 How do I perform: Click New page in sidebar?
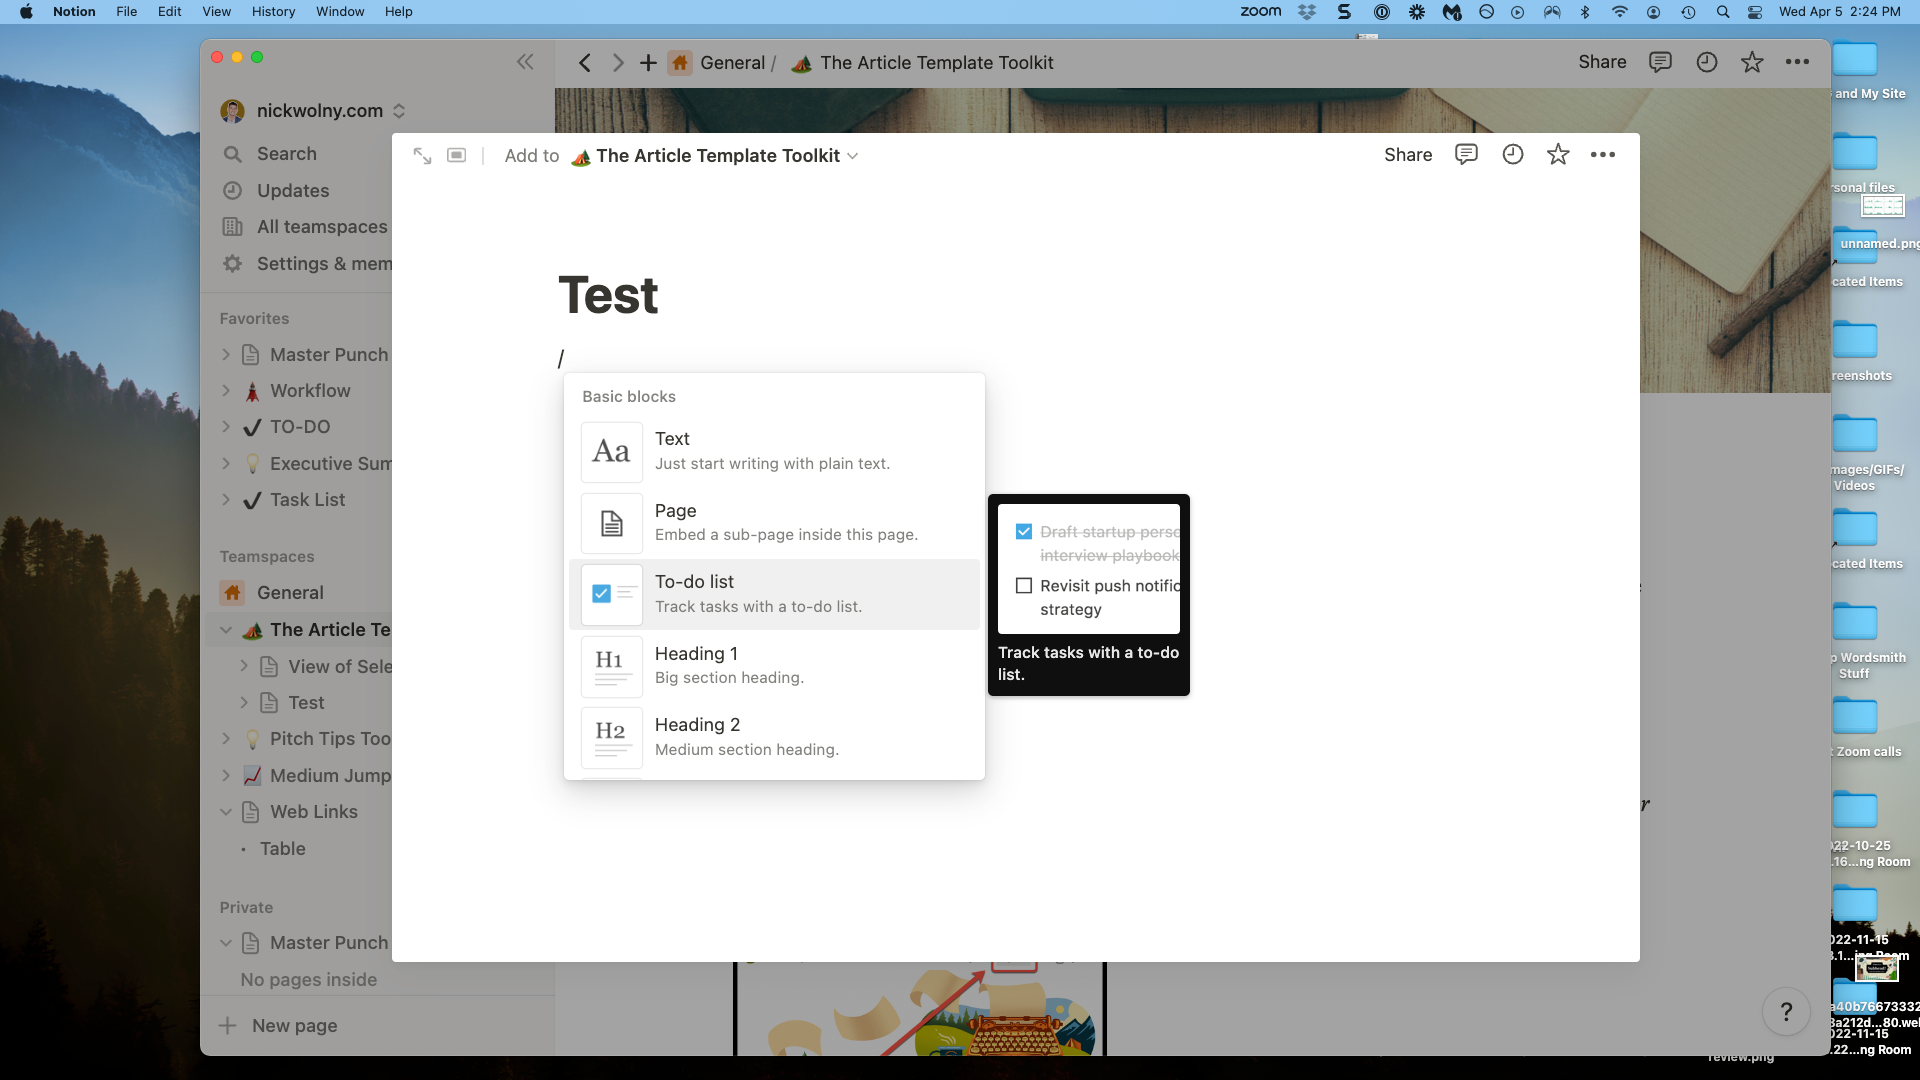294,1026
